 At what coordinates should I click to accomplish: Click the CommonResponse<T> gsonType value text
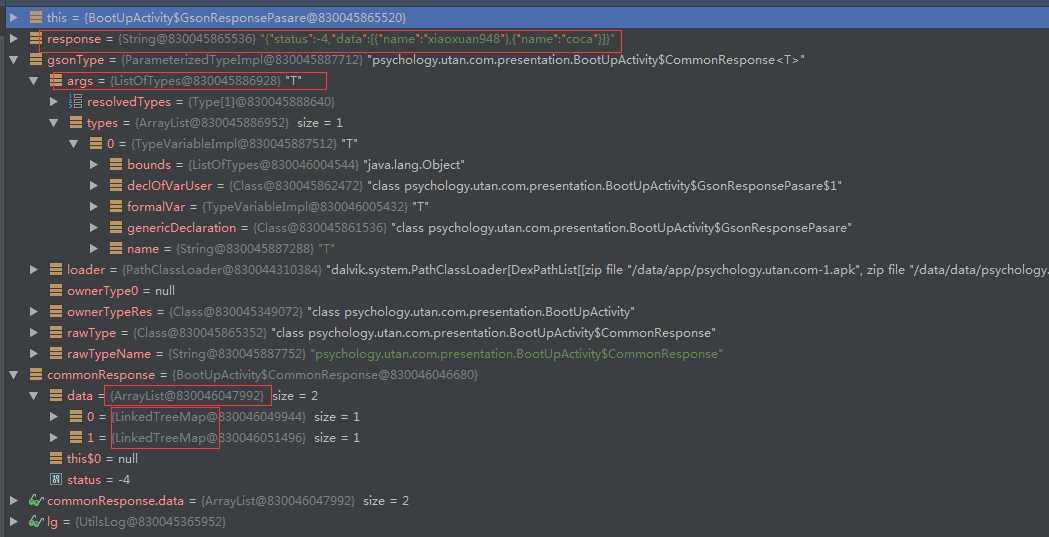coord(587,60)
